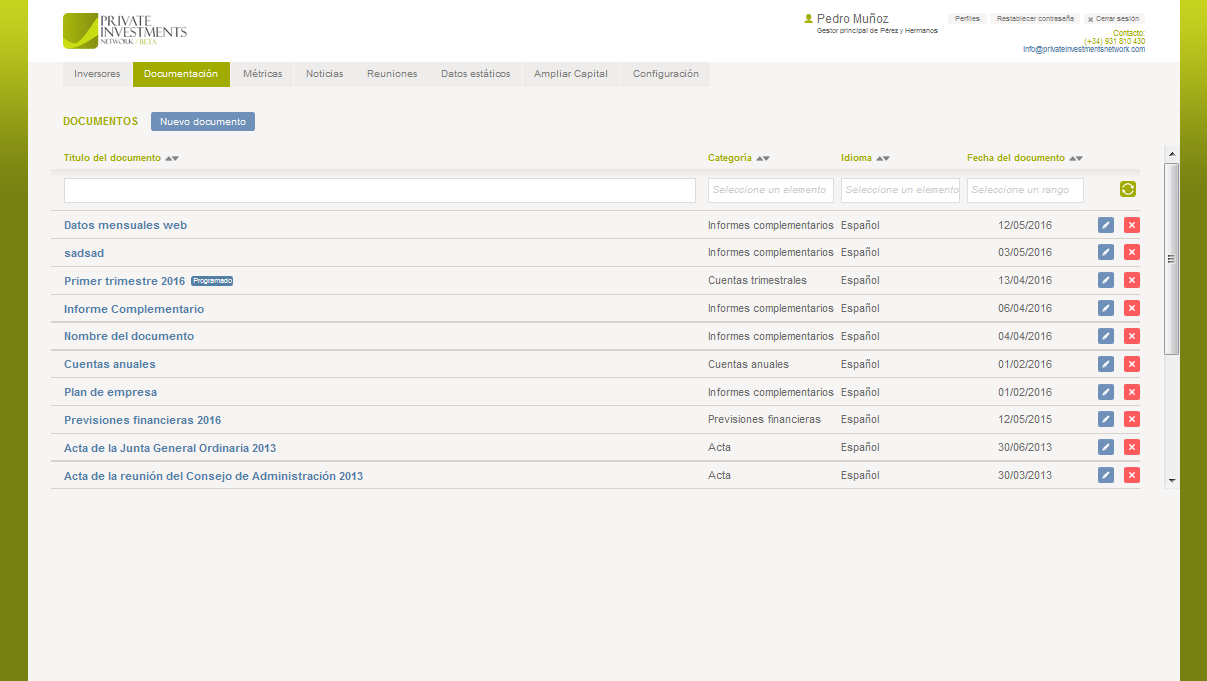1207x681 pixels.
Task: Sort documents by Fecha del documento
Action: (x=1075, y=158)
